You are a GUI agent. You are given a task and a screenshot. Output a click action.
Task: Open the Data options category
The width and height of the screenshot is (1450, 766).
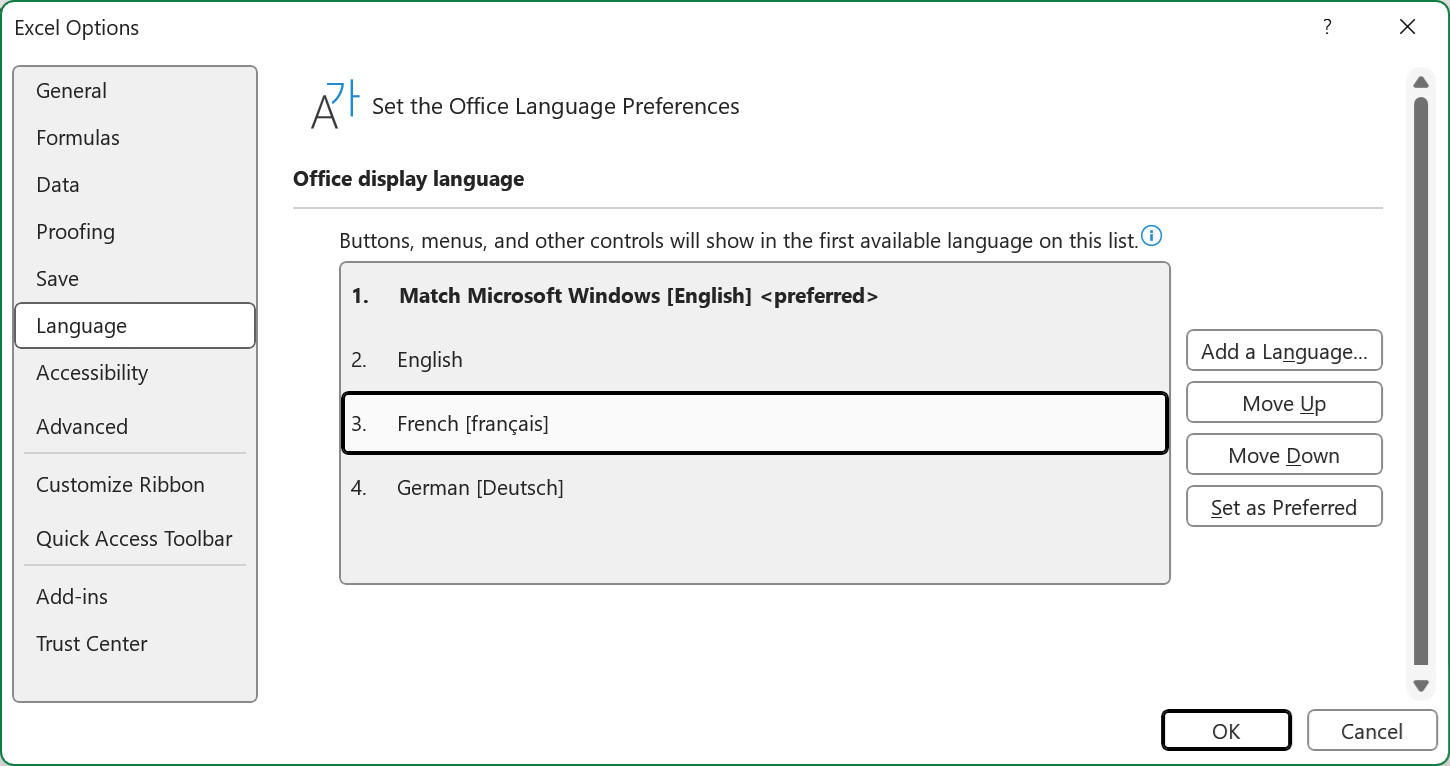135,185
